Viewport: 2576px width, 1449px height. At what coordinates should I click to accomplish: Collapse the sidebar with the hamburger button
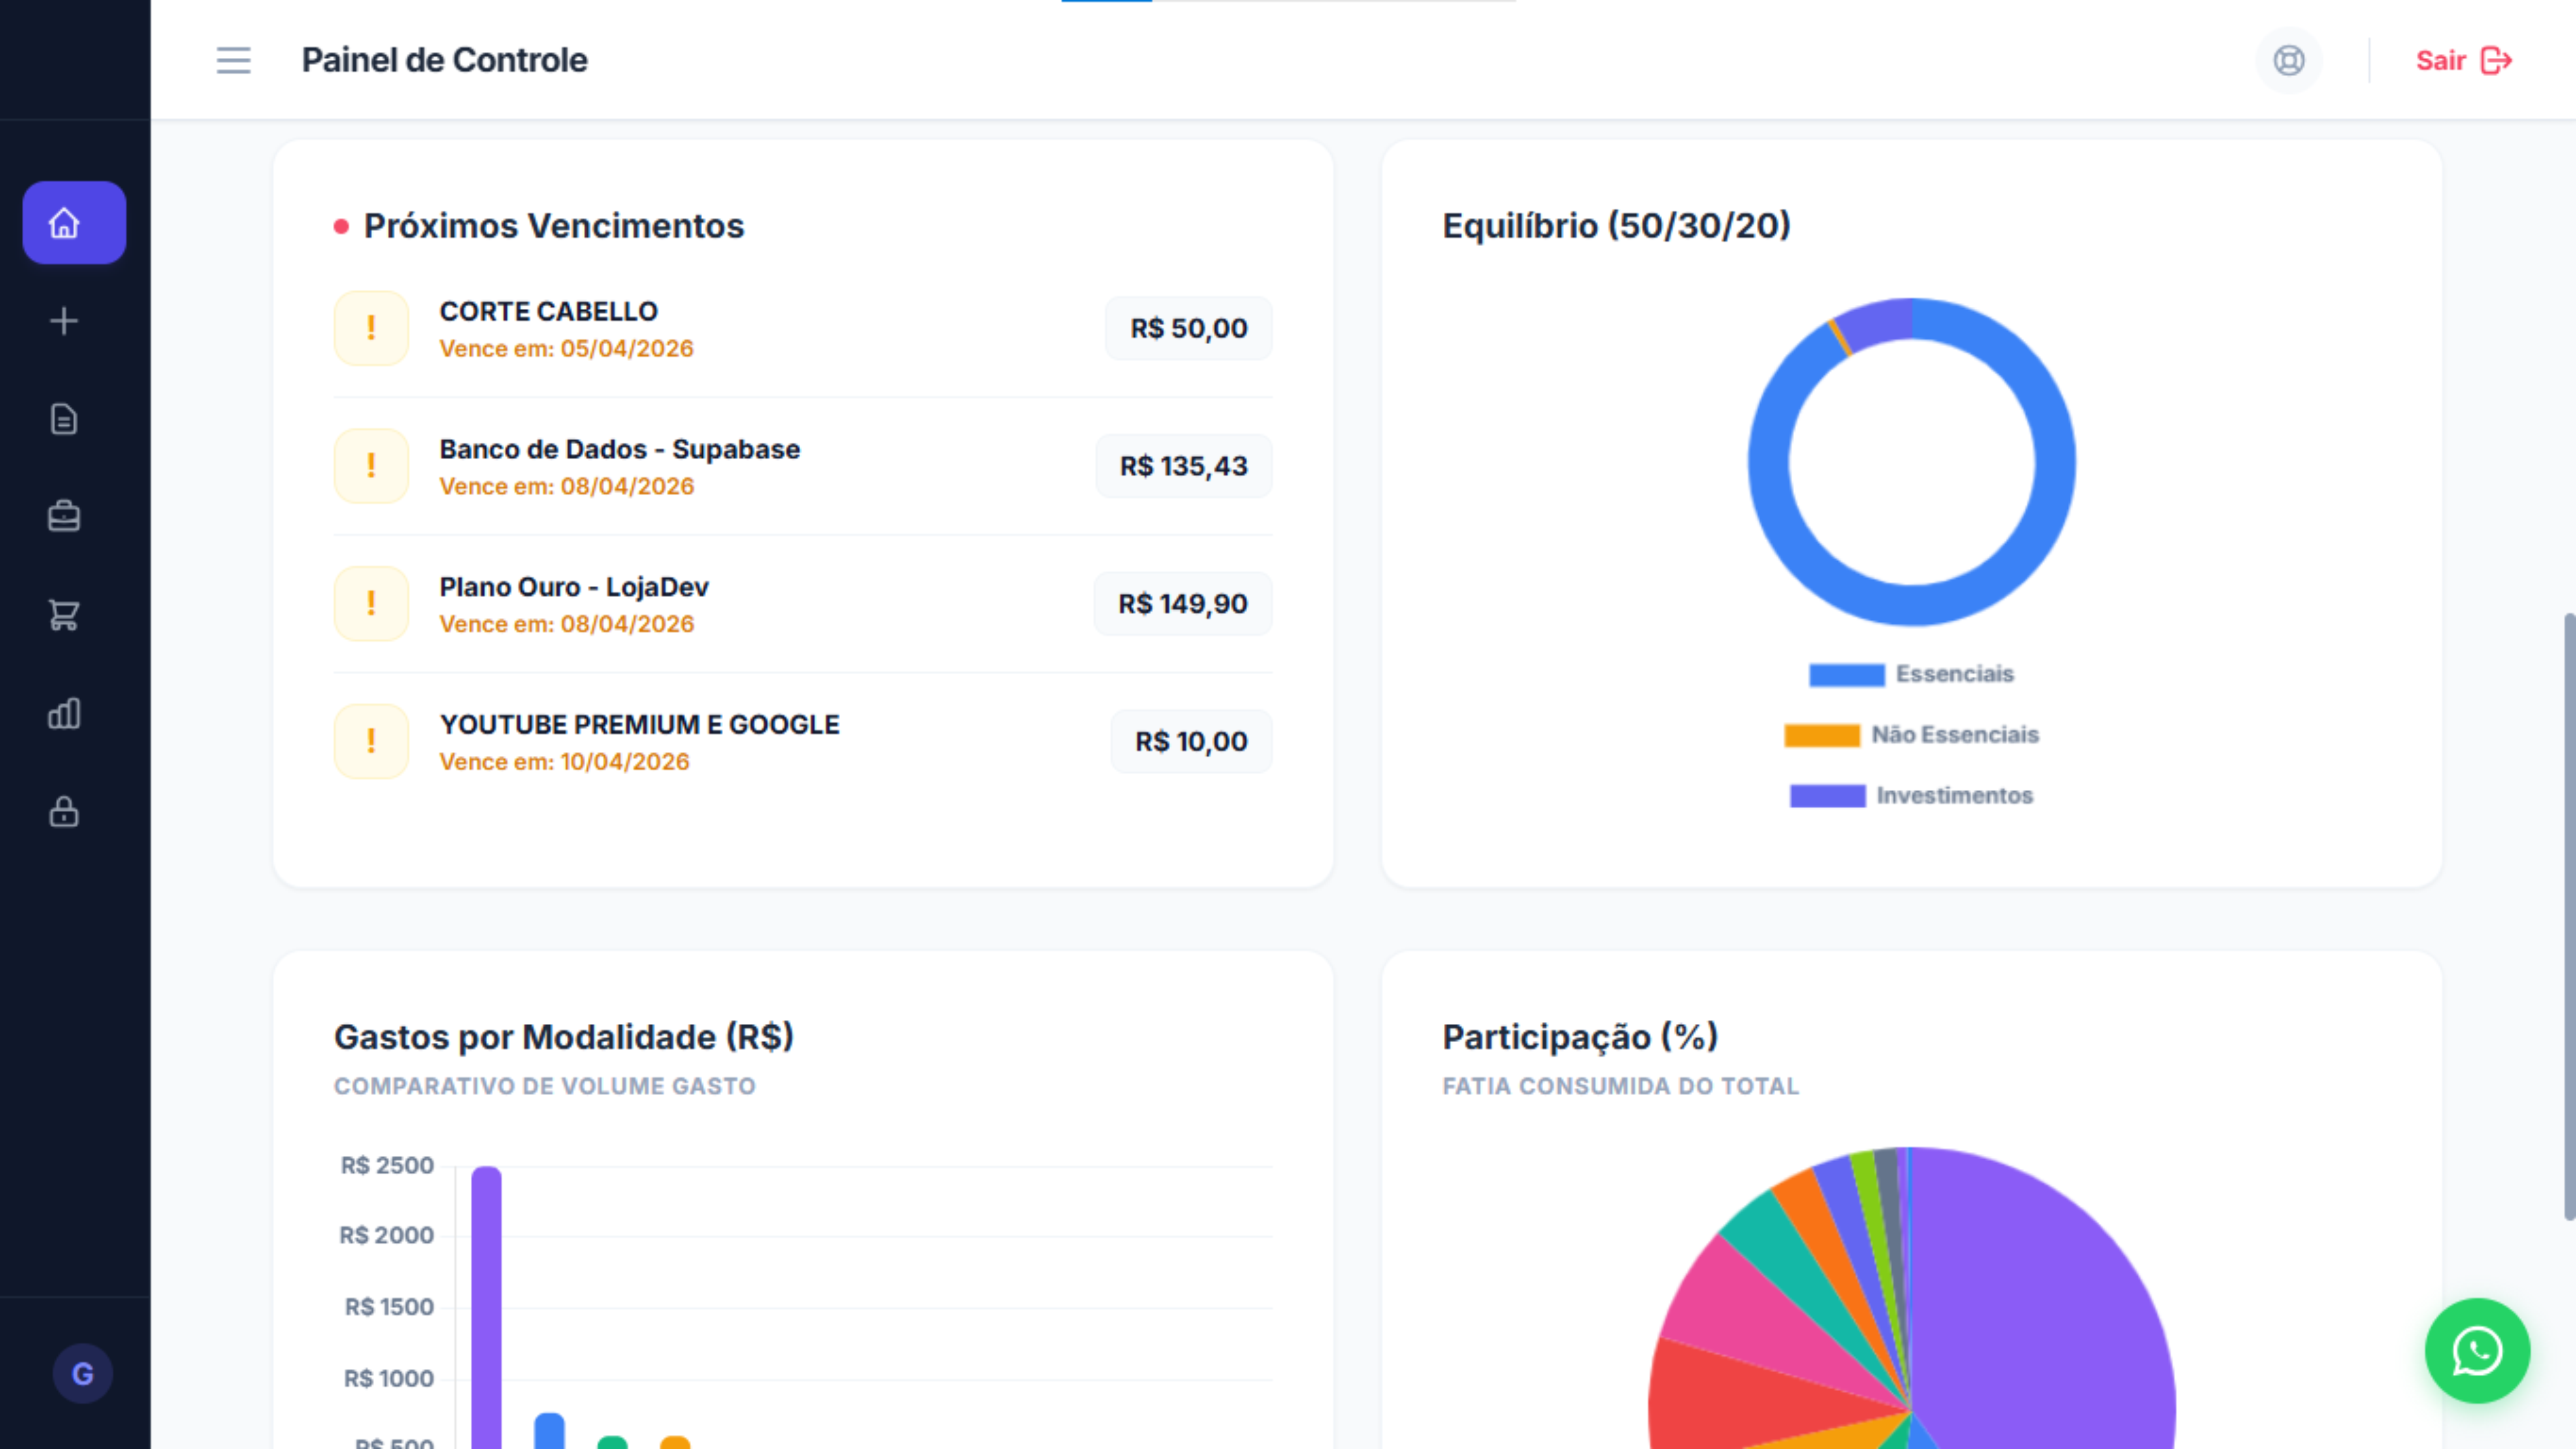point(232,61)
